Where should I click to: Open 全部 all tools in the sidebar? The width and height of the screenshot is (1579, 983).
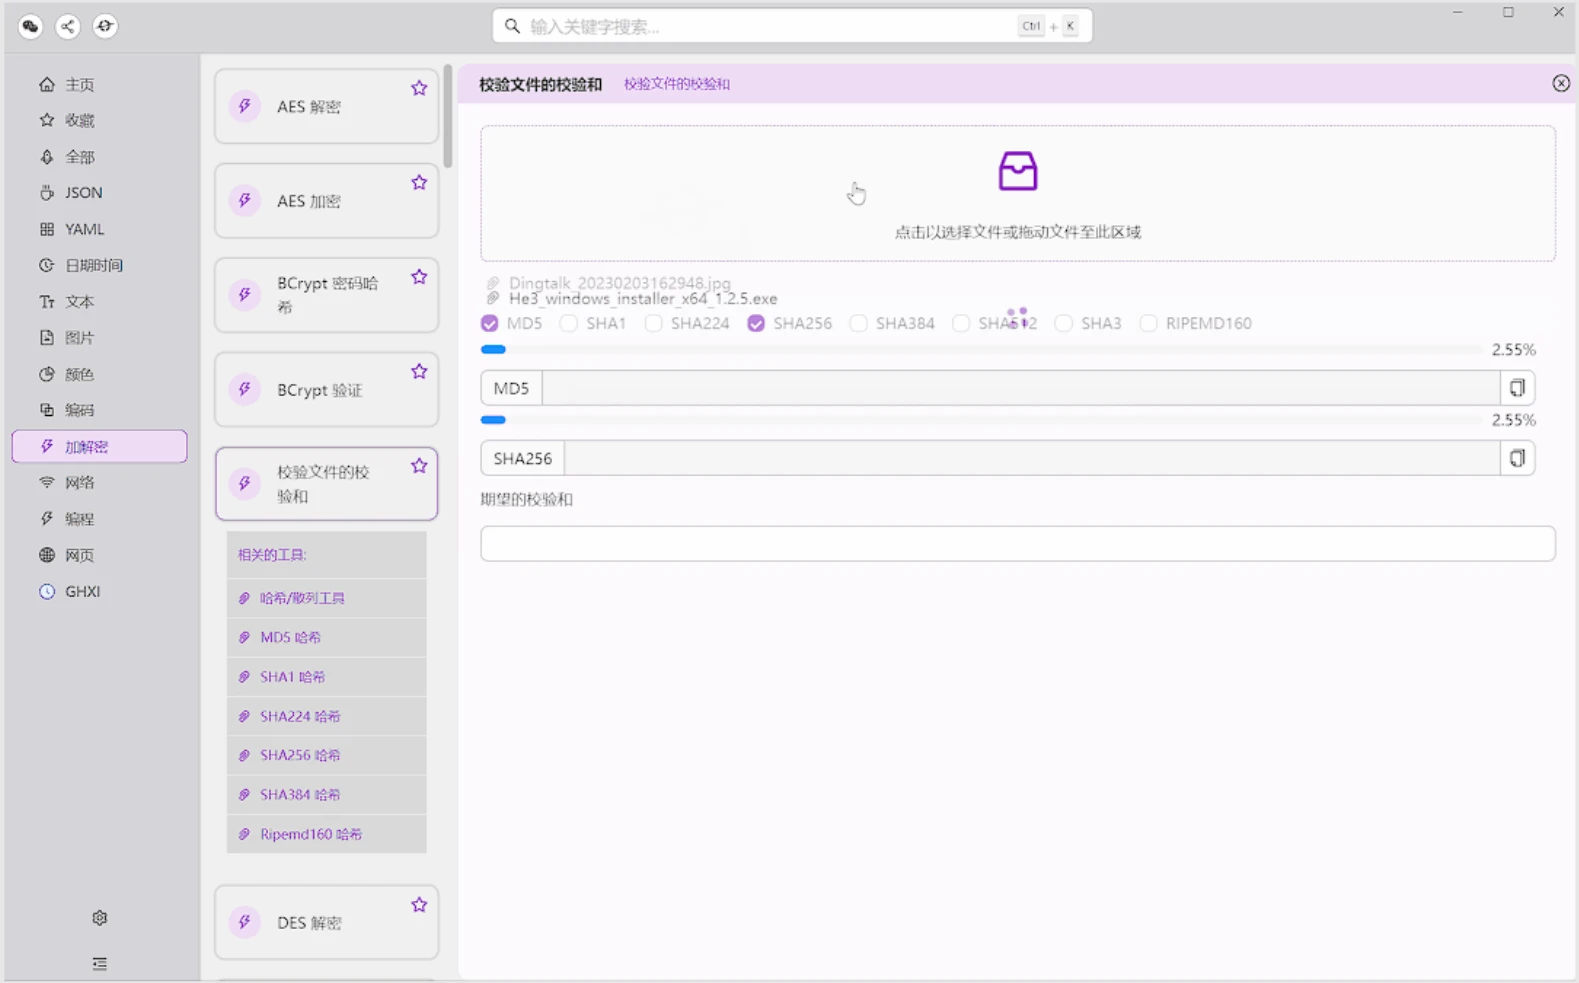(x=99, y=157)
